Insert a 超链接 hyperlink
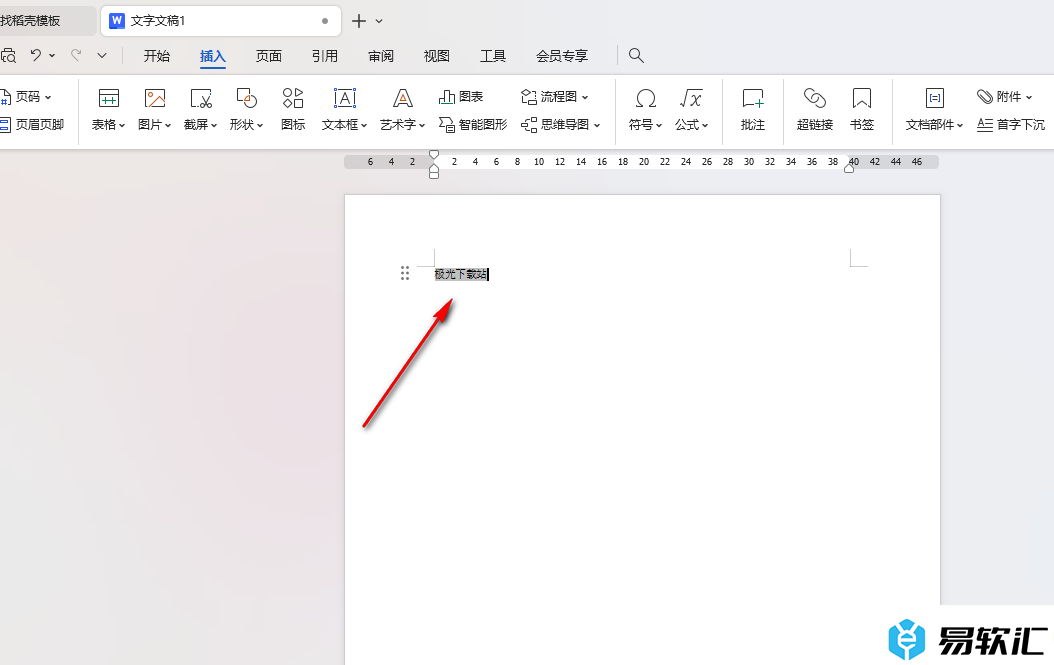This screenshot has height=665, width=1054. (x=815, y=110)
